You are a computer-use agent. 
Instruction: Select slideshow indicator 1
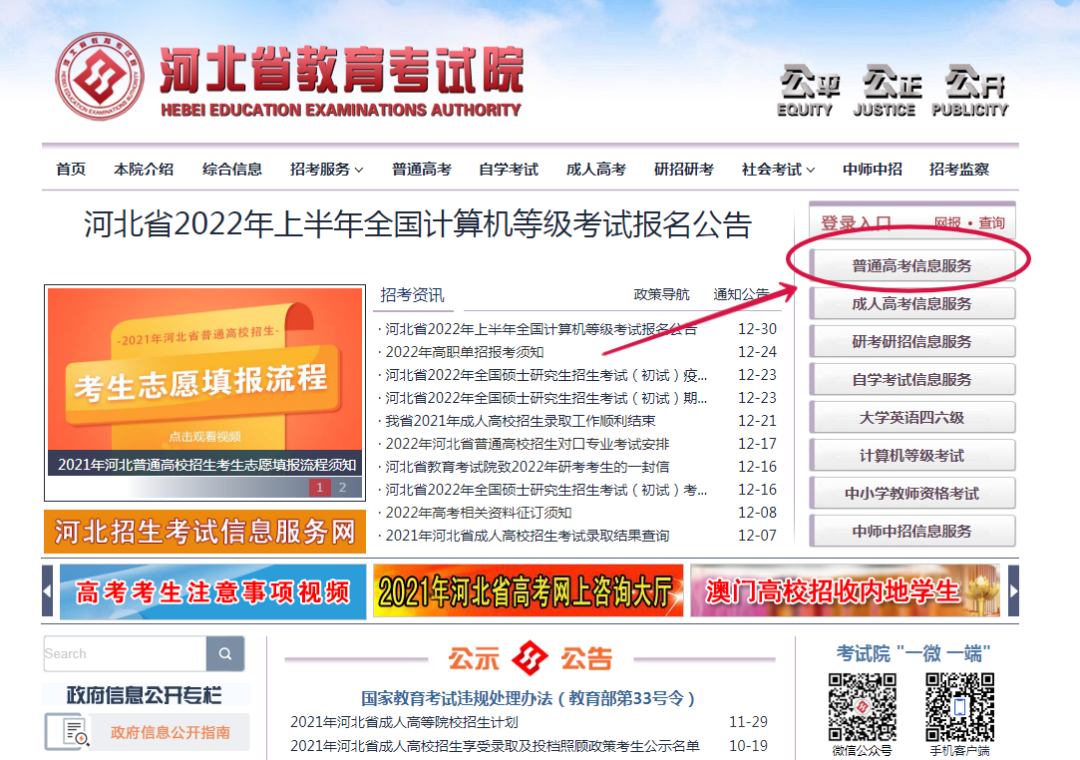click(x=320, y=488)
